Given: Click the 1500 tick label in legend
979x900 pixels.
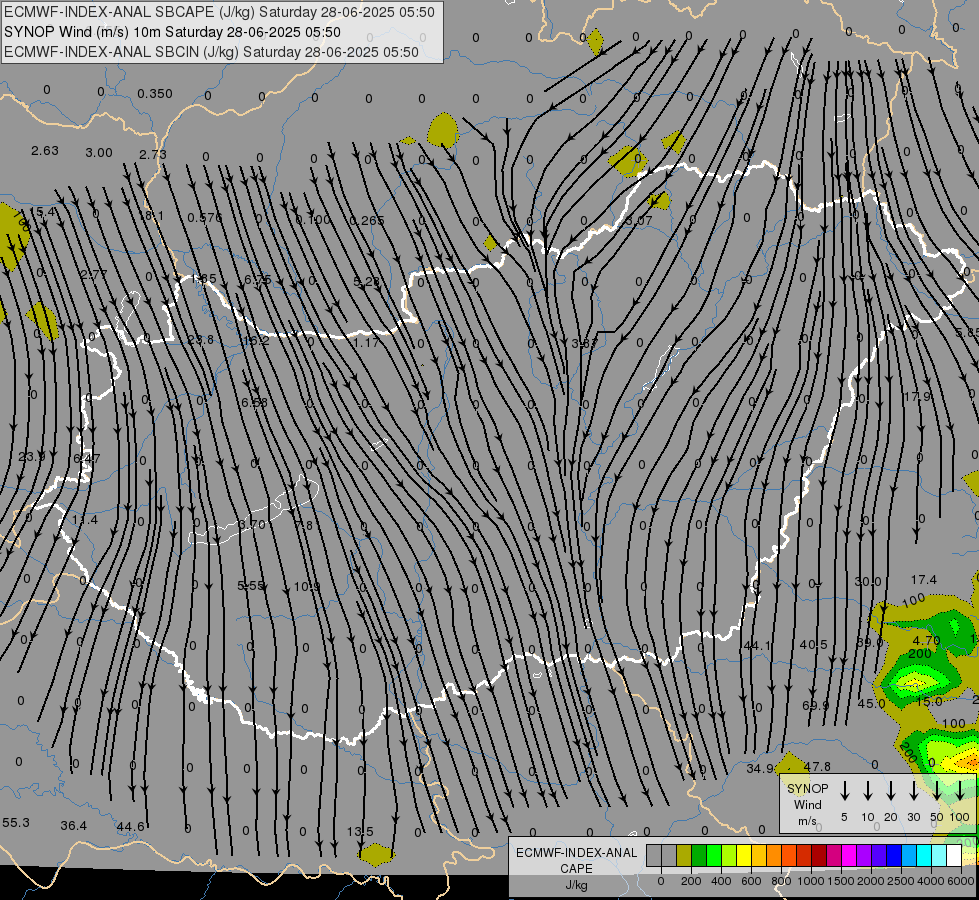Looking at the screenshot, I should point(841,881).
